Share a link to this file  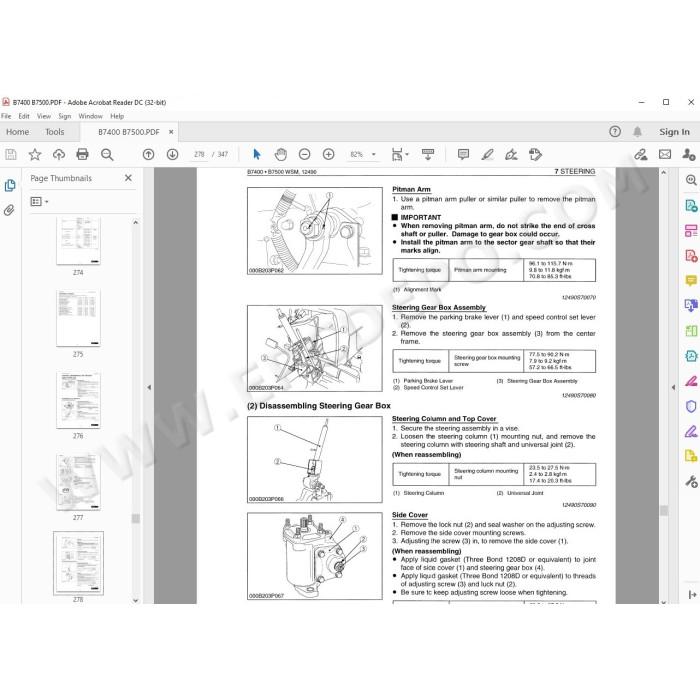pyautogui.click(x=641, y=154)
